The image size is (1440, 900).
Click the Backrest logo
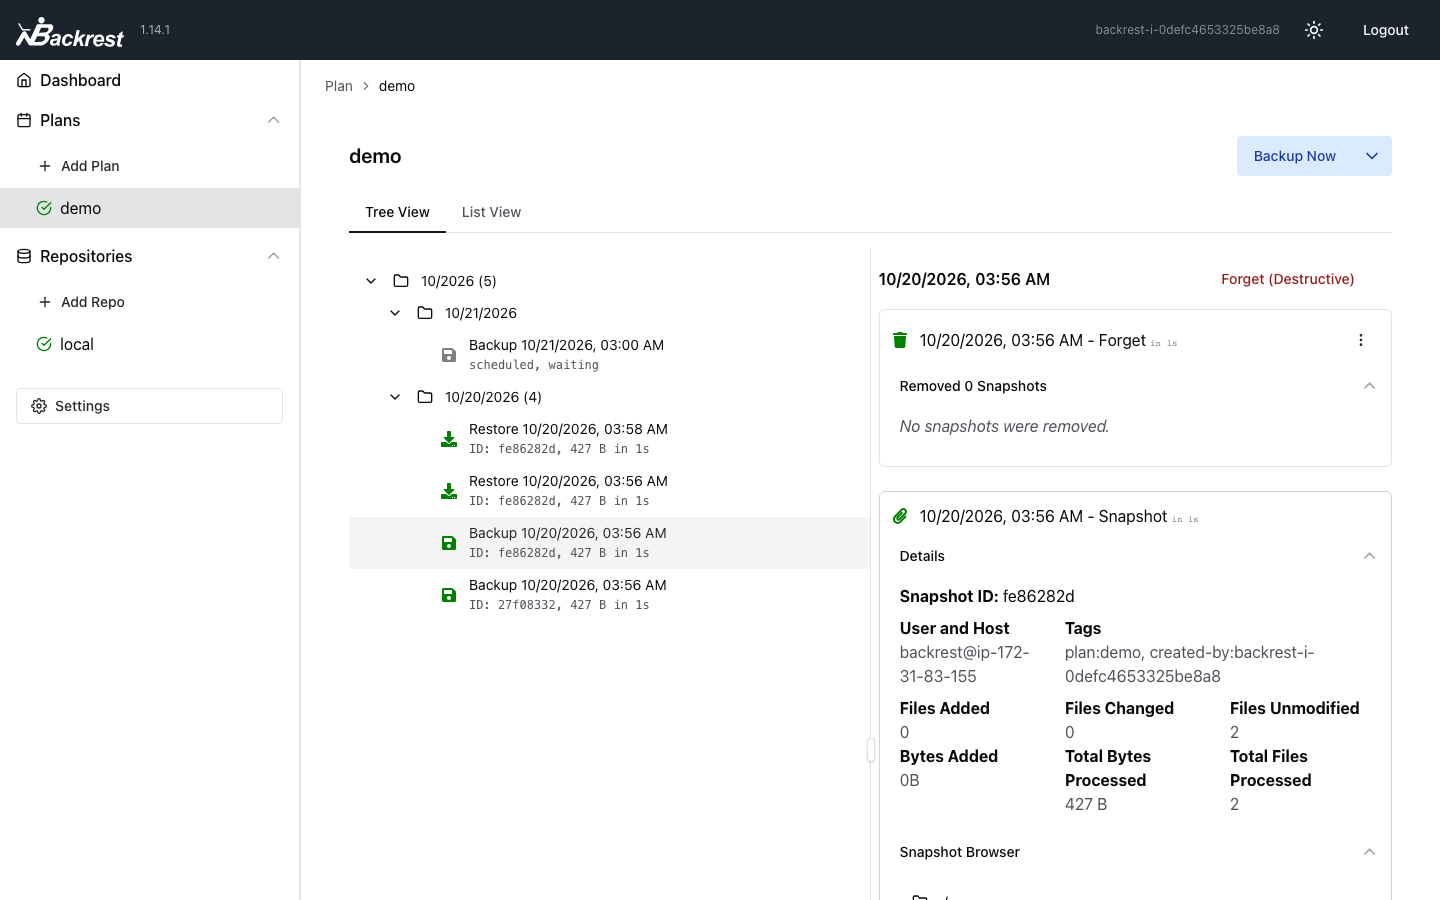pyautogui.click(x=70, y=31)
